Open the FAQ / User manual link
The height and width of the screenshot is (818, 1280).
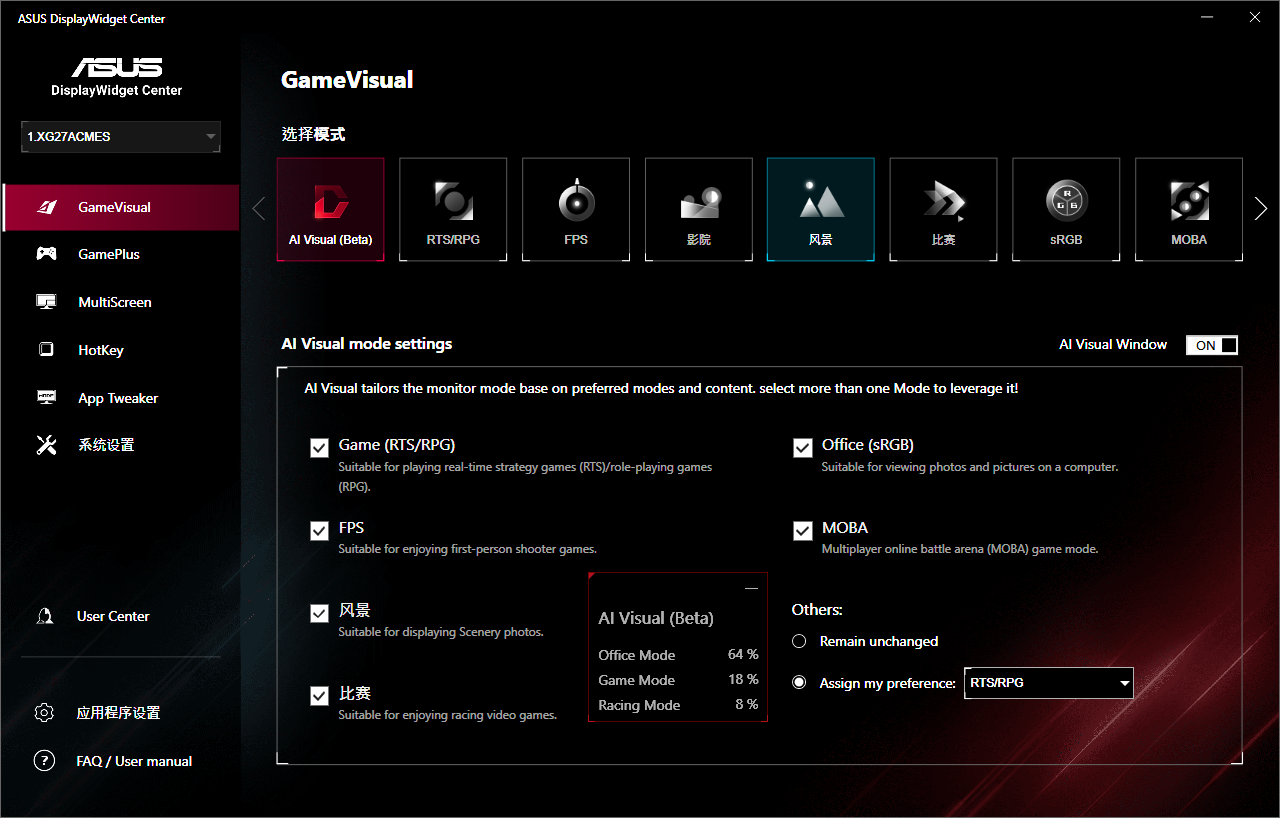tap(134, 761)
